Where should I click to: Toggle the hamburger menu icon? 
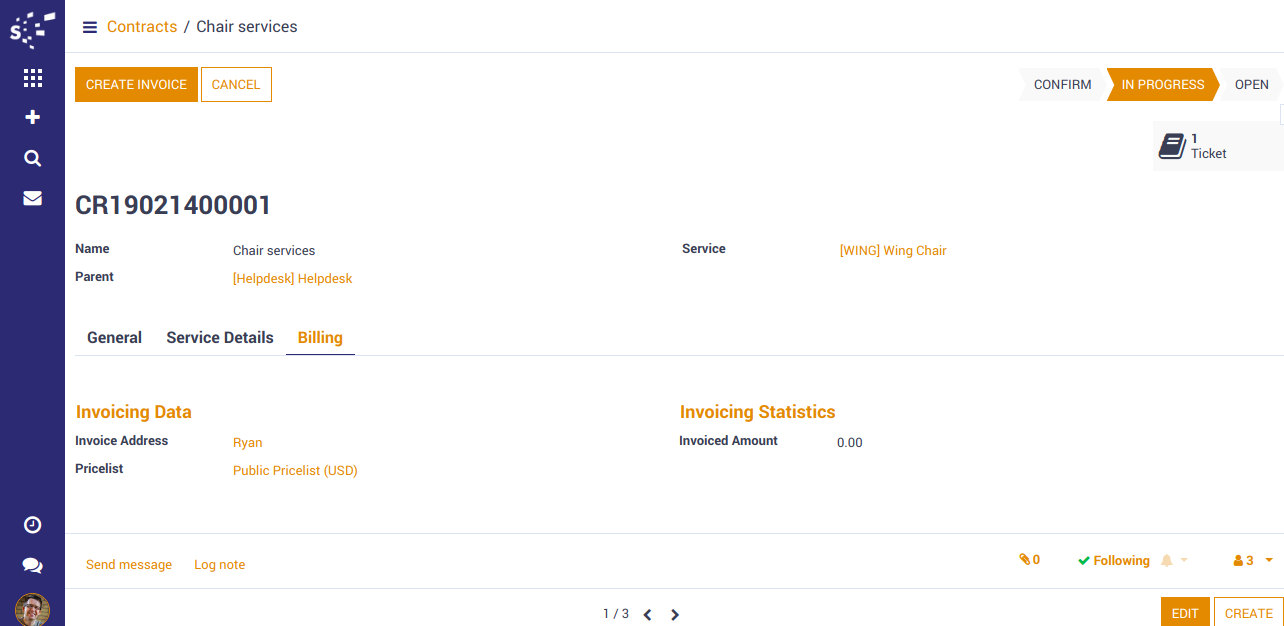point(90,27)
